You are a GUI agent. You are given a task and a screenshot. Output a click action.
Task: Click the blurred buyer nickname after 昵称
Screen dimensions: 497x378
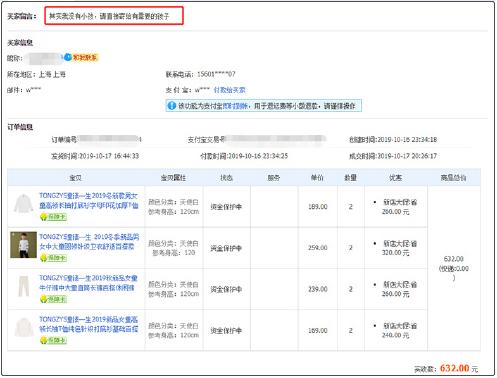click(x=45, y=58)
